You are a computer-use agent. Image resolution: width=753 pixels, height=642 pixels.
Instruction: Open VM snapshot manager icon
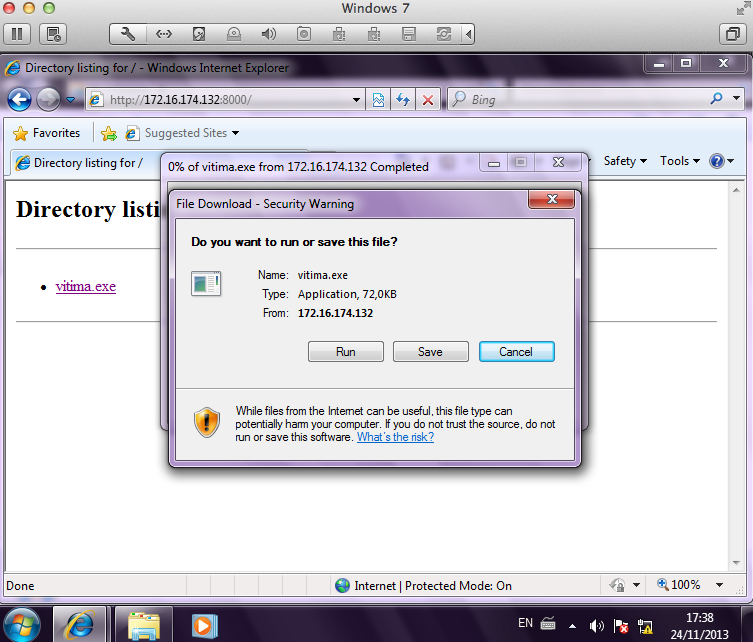53,34
